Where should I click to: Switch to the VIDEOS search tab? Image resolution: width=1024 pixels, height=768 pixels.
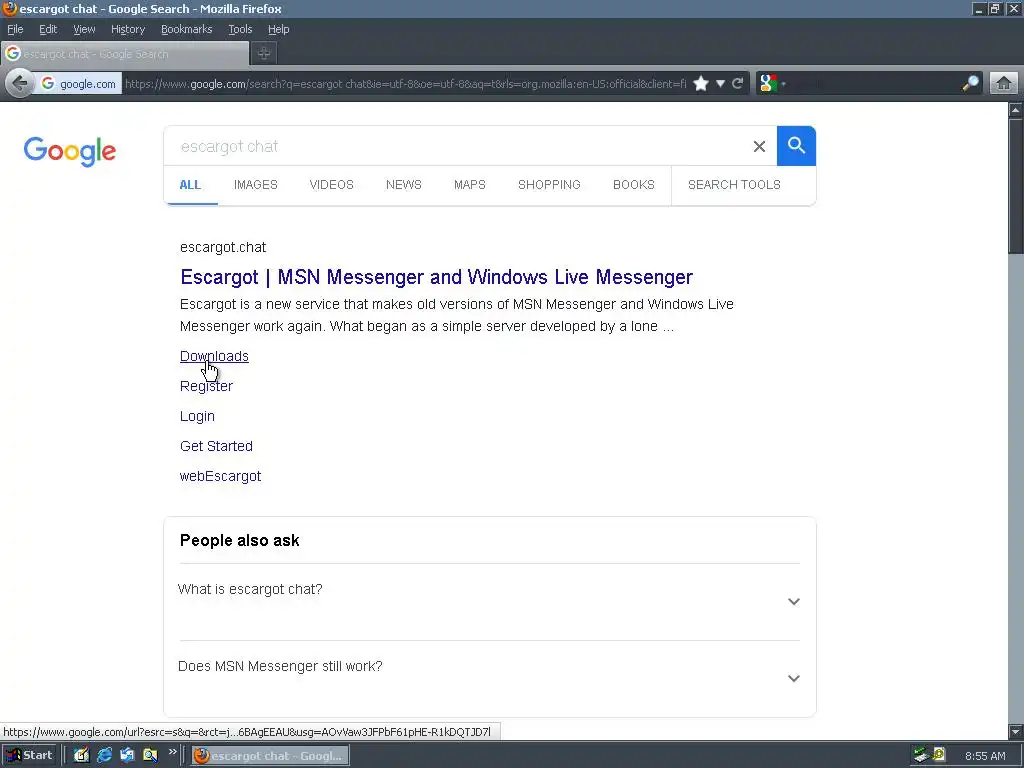[331, 185]
